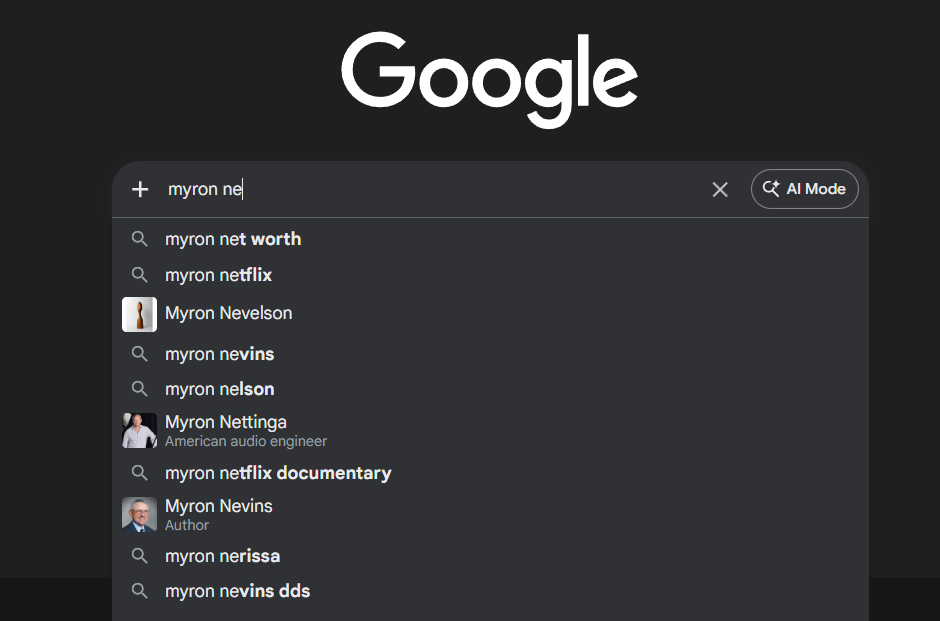940x621 pixels.
Task: Select 'myron nelson' suggestion
Action: pos(490,389)
